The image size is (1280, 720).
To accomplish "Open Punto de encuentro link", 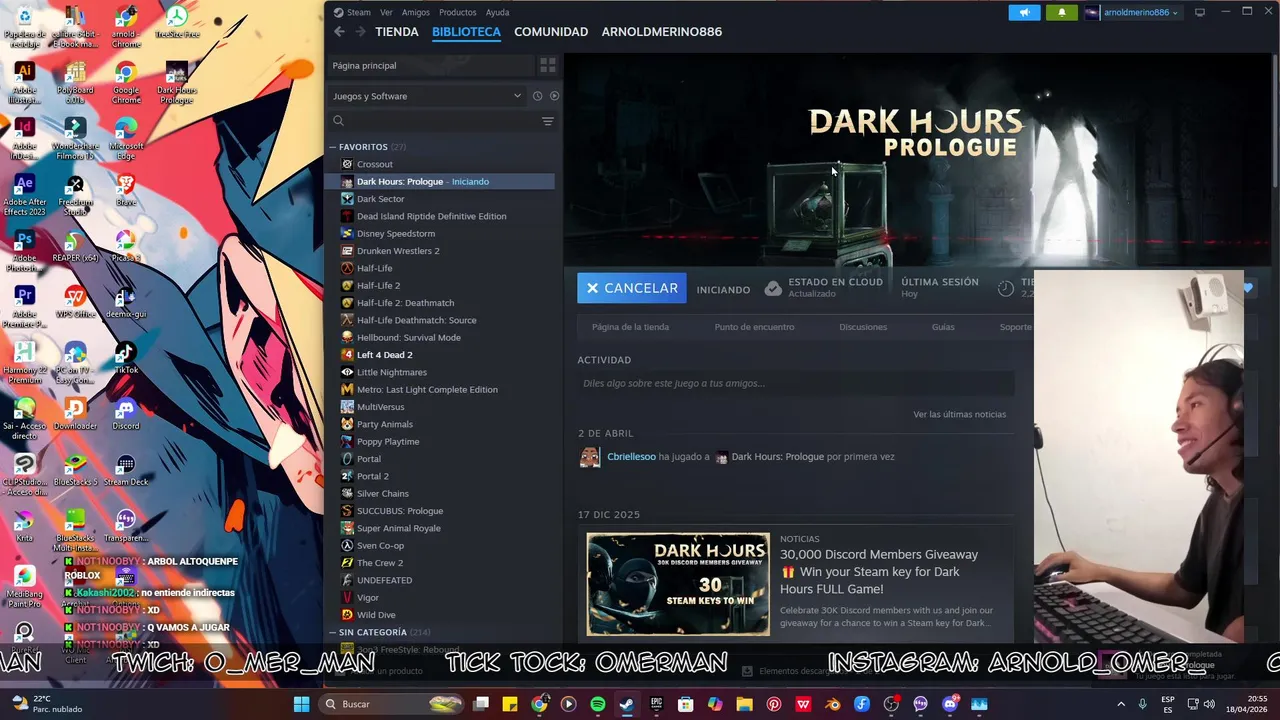I will pyautogui.click(x=754, y=327).
